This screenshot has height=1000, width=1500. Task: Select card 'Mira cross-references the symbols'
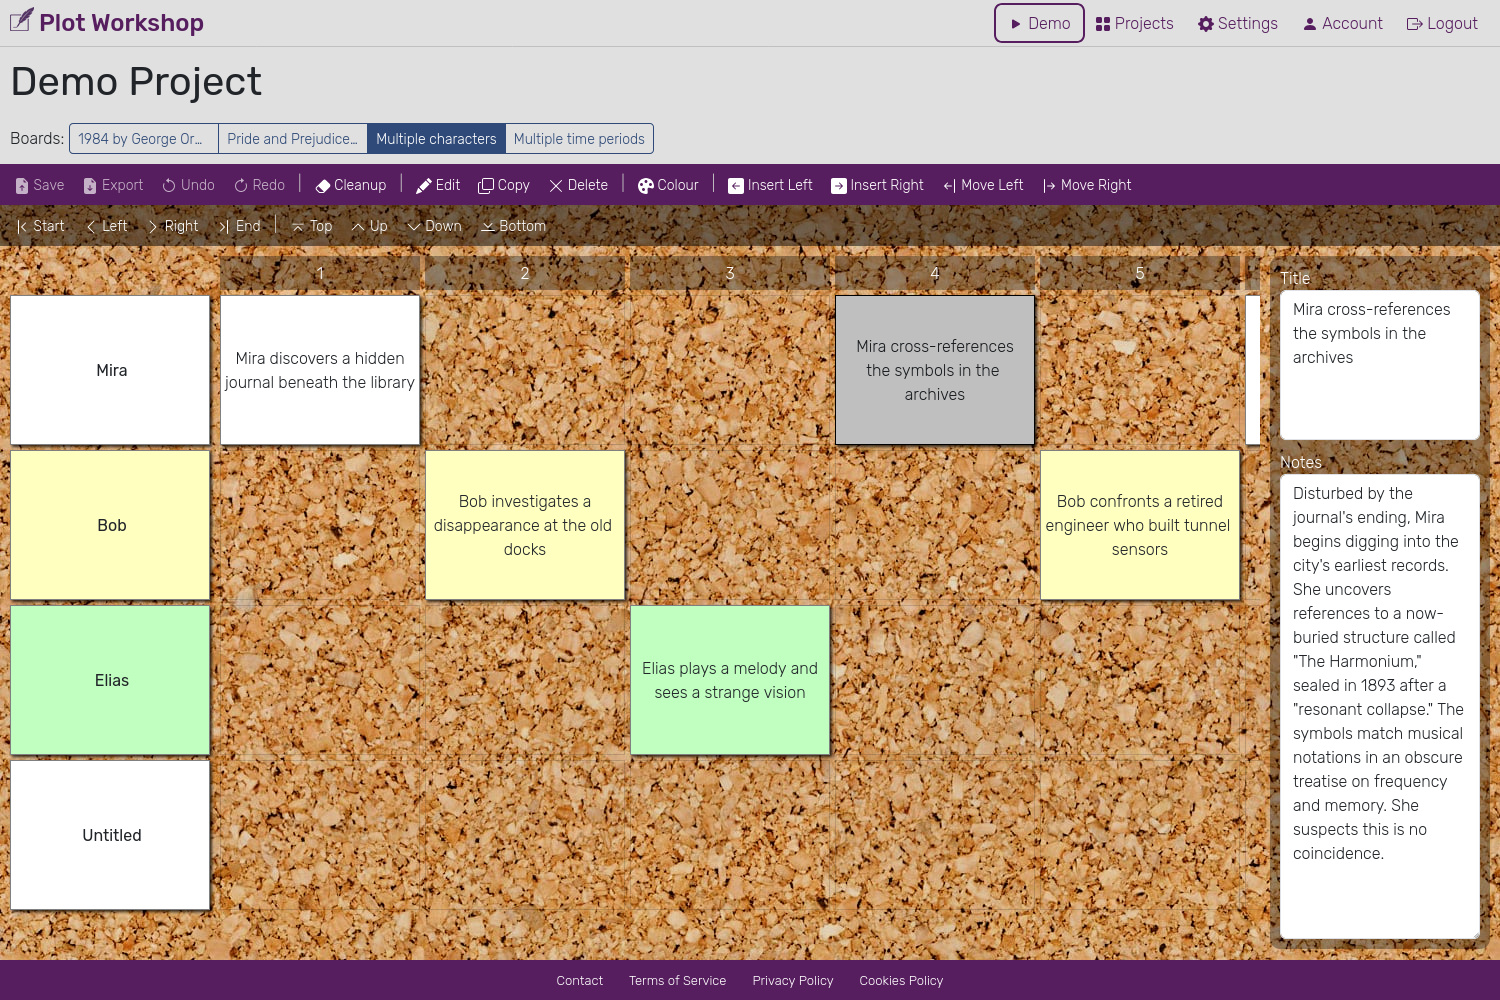(x=935, y=370)
